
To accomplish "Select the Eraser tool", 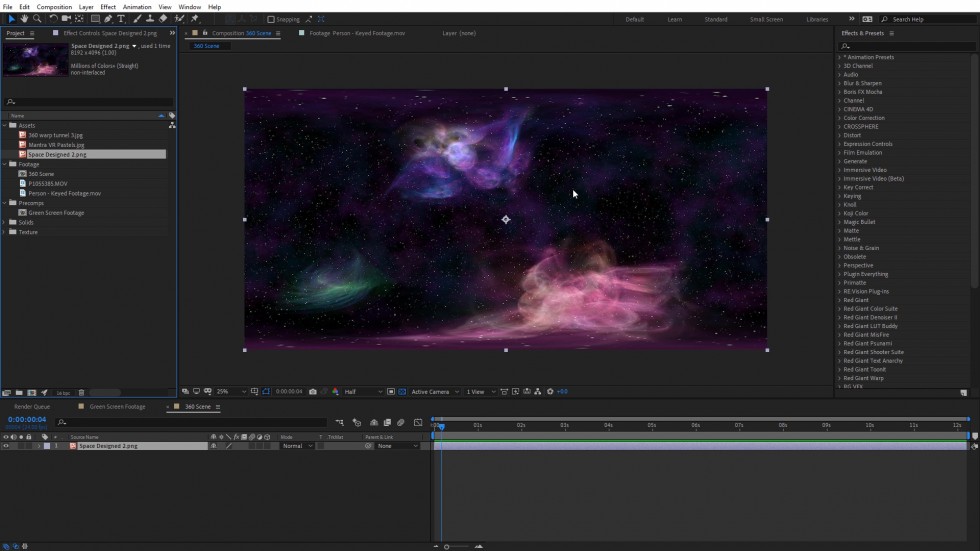I will point(163,18).
